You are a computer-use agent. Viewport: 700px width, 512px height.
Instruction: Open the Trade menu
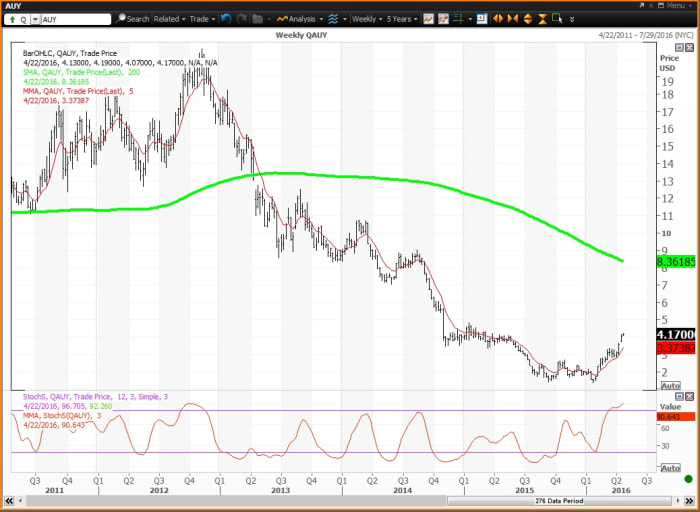point(202,19)
